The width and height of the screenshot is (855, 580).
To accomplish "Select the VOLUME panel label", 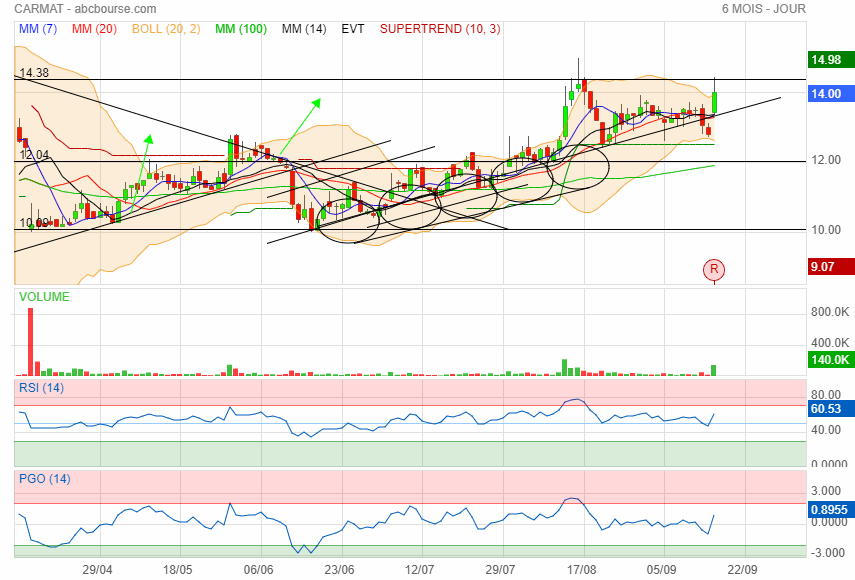I will pos(45,297).
